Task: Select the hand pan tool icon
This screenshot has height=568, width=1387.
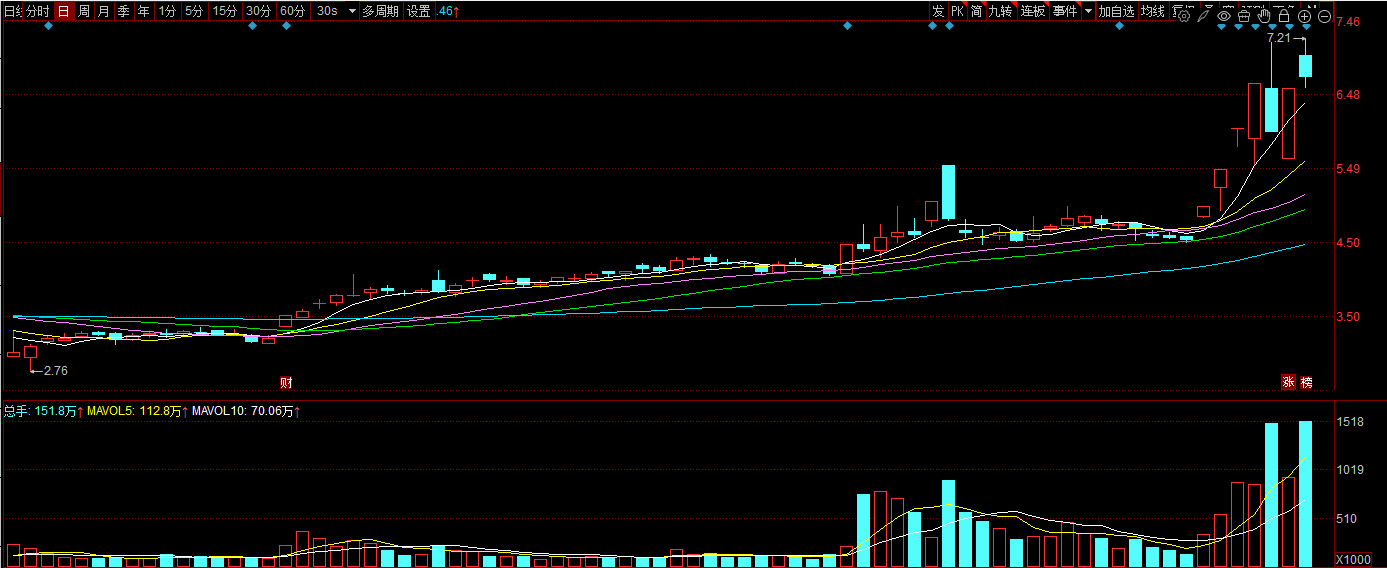Action: [x=1264, y=16]
